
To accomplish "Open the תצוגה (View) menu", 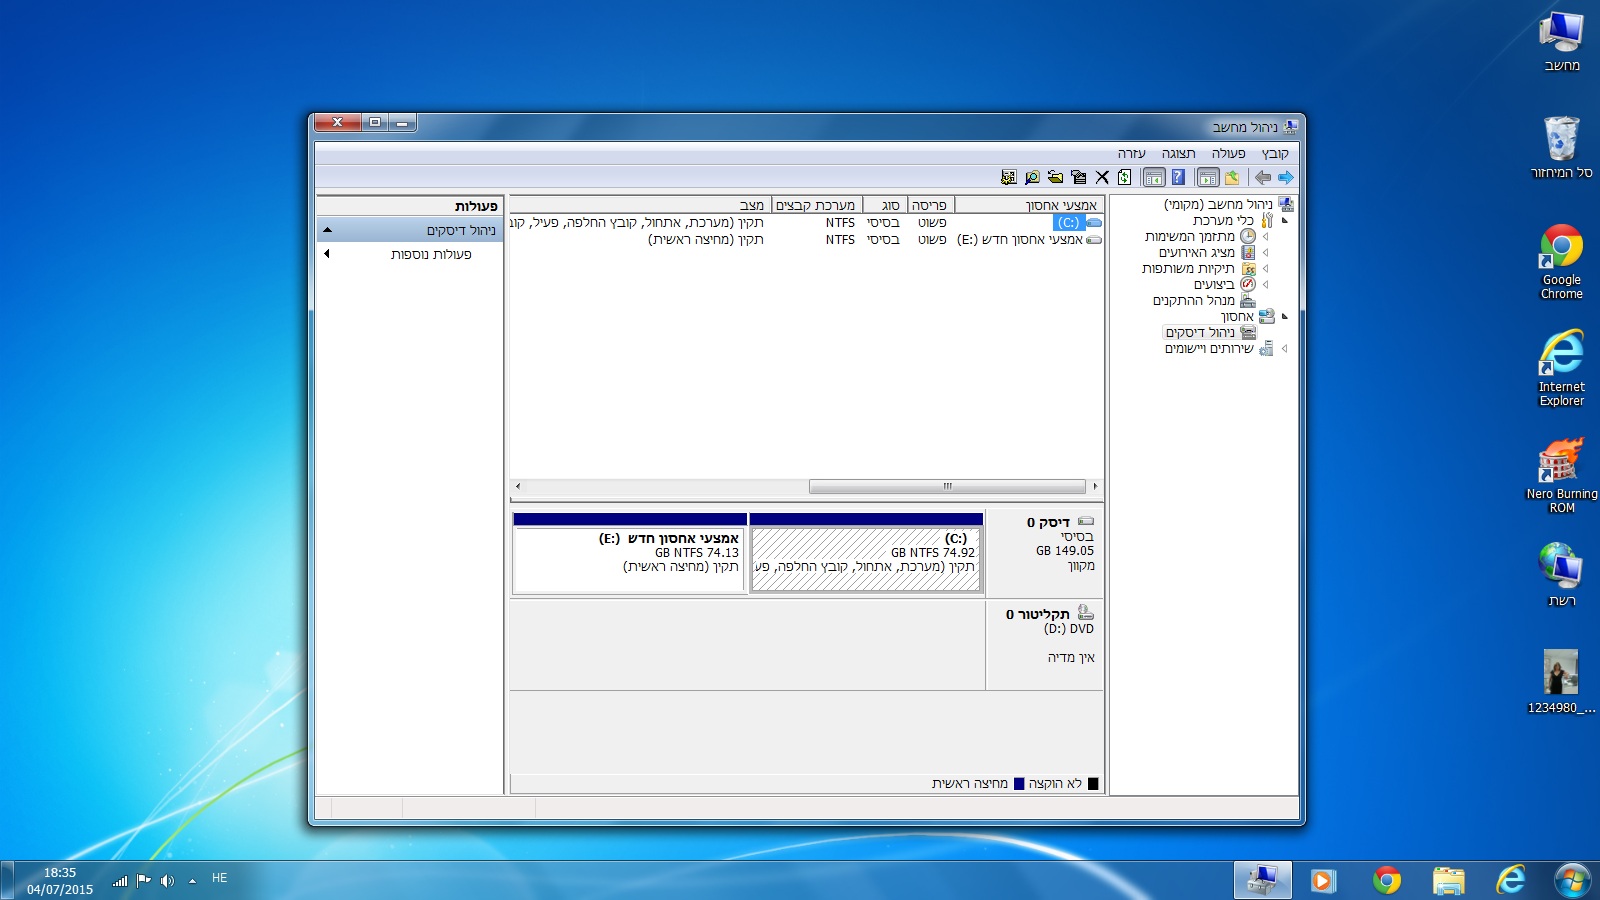I will pos(1178,153).
